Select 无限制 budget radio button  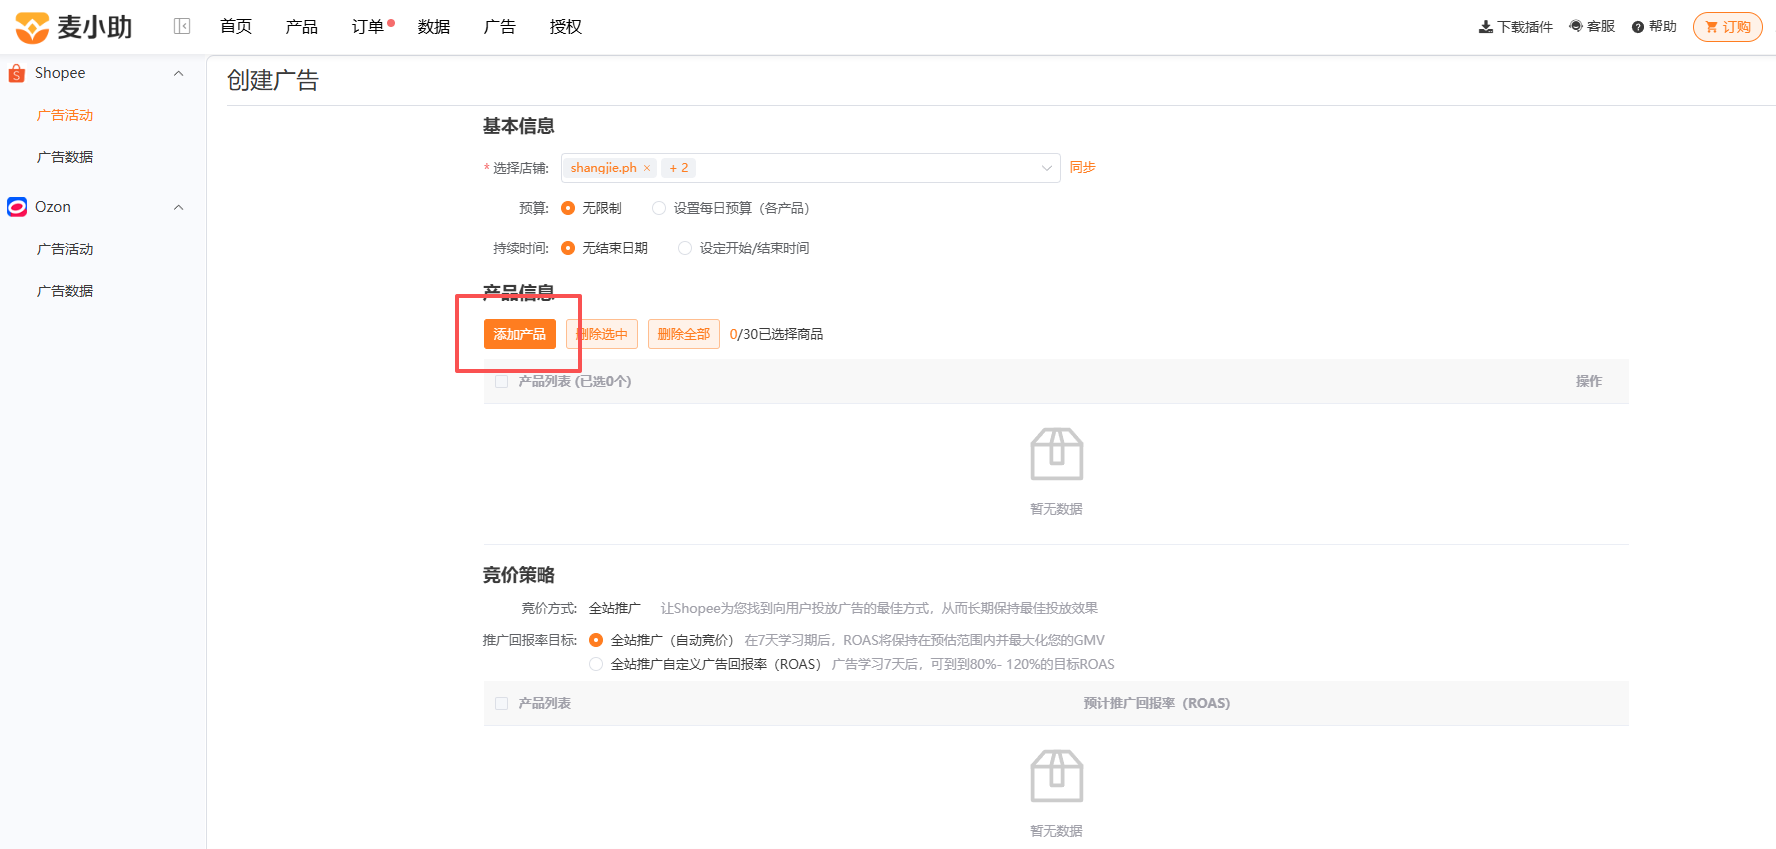(568, 208)
